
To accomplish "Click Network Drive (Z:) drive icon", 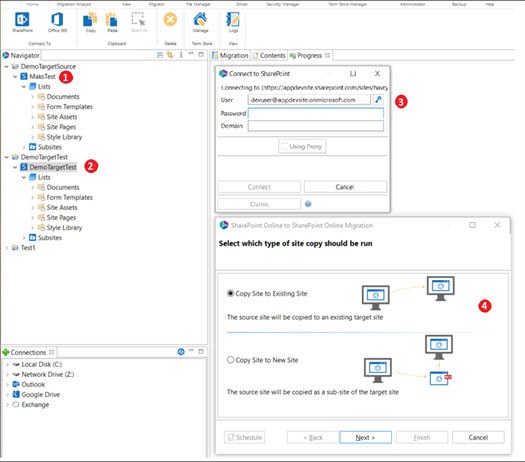I will click(x=16, y=374).
